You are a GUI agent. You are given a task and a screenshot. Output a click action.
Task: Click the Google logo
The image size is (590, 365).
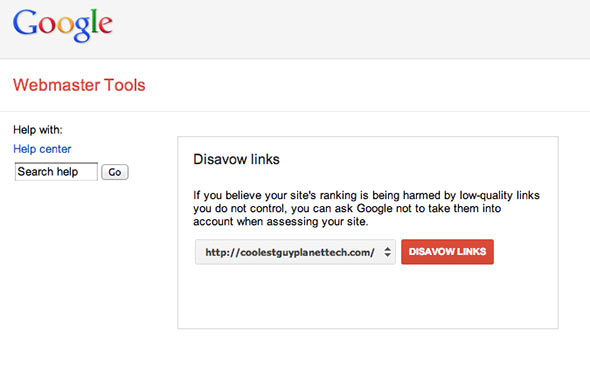point(62,25)
